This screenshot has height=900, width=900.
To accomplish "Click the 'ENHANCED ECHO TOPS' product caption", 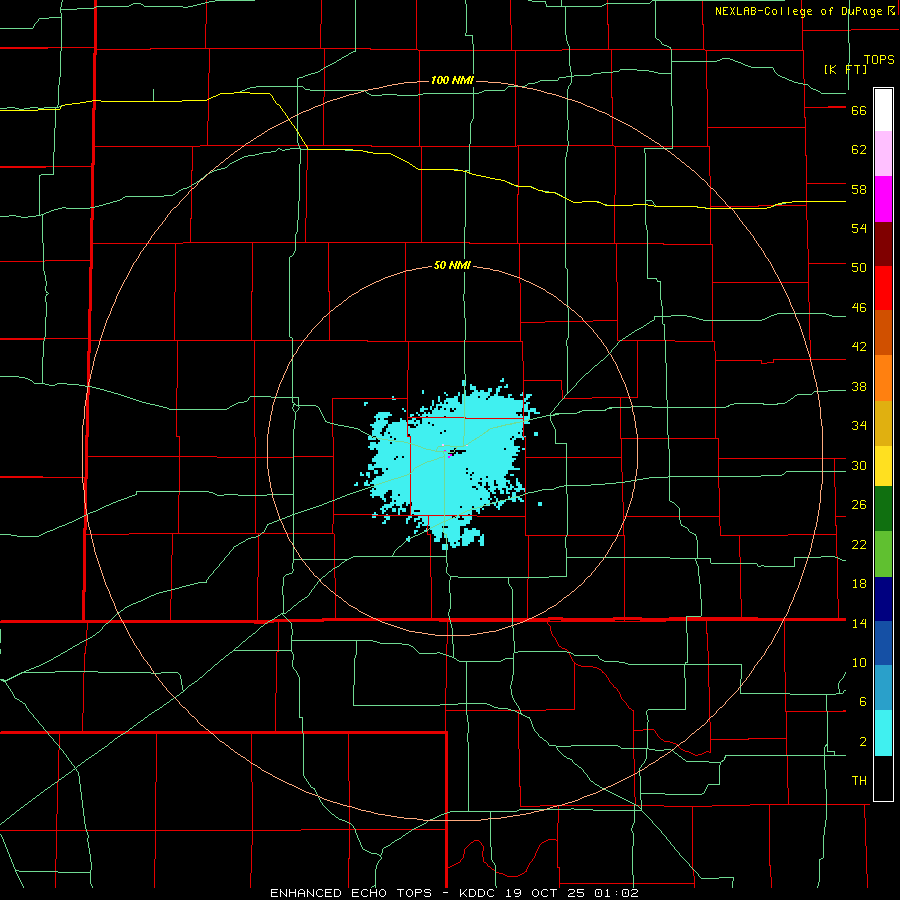I will coord(352,893).
